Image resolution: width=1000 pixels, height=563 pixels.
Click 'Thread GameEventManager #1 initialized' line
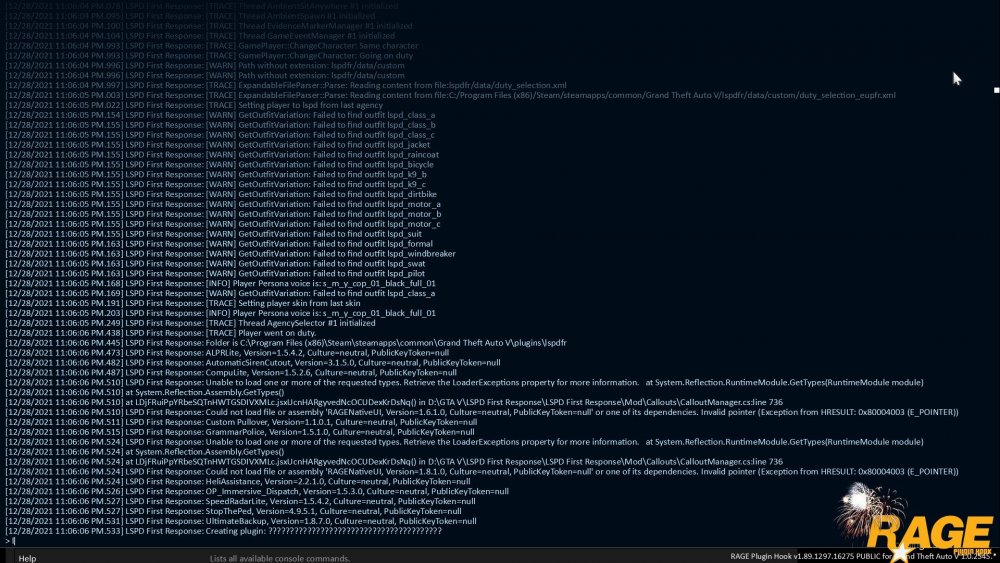click(200, 36)
